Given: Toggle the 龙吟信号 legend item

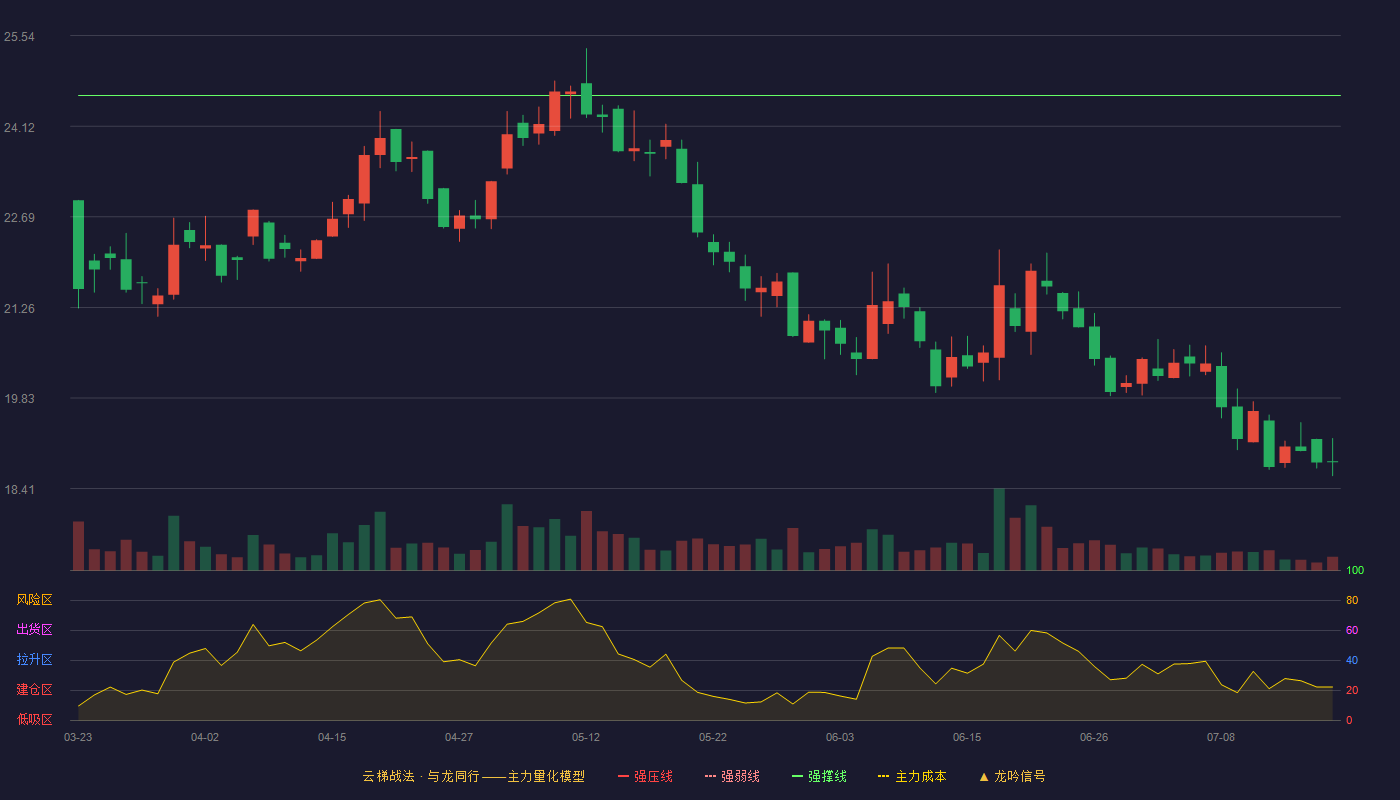Looking at the screenshot, I should point(1012,776).
